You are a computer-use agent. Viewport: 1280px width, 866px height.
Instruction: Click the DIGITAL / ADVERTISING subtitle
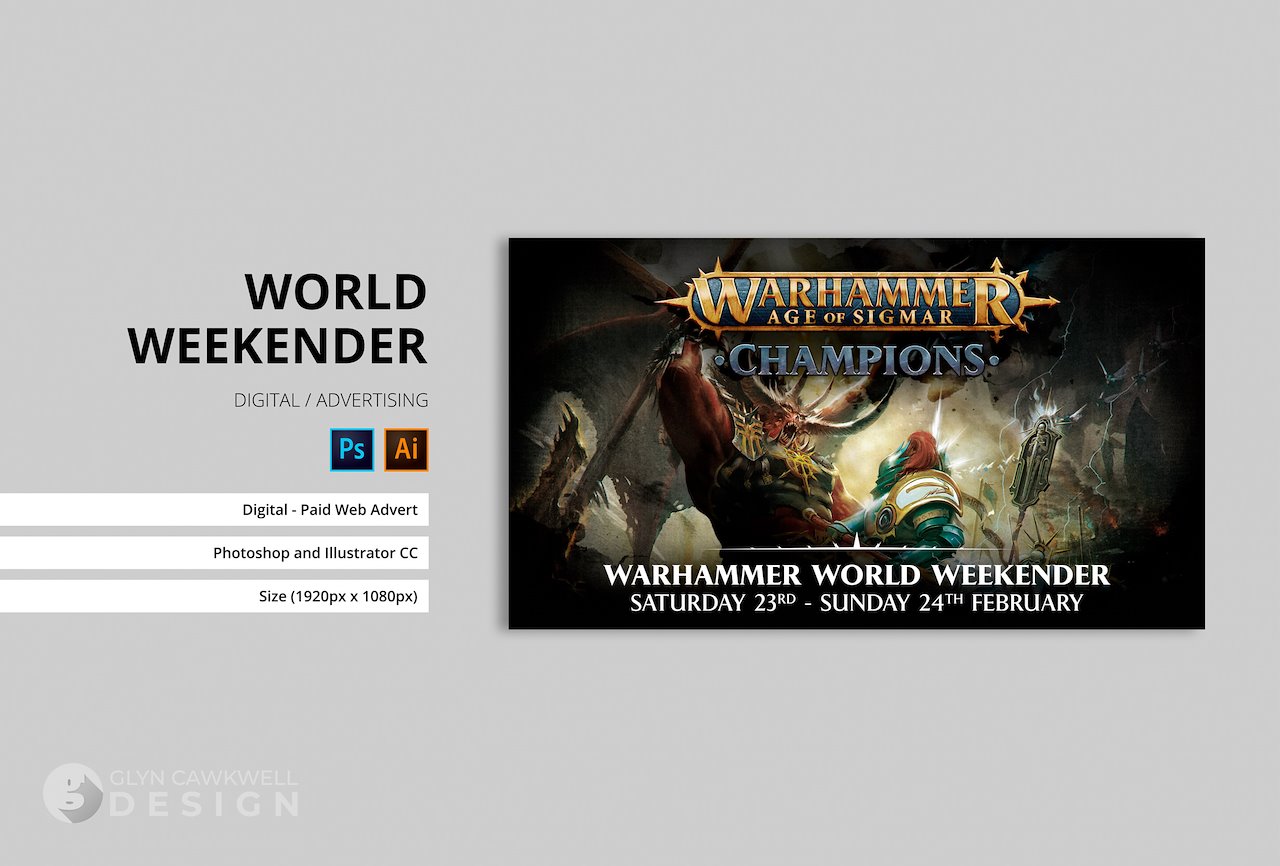point(331,400)
